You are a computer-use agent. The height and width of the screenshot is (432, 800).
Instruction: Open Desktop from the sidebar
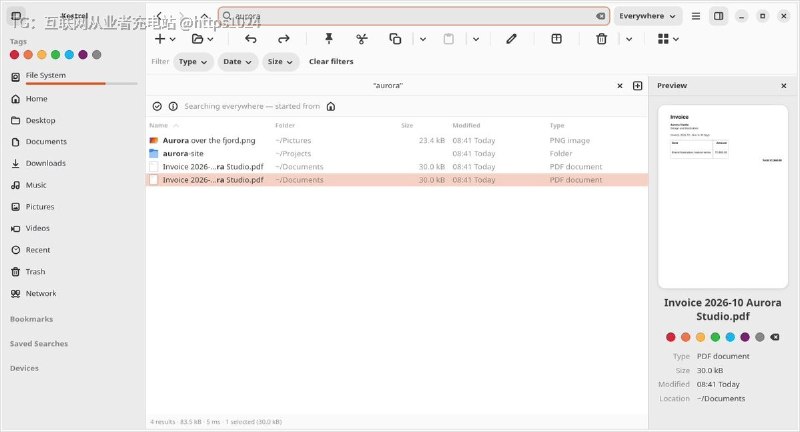73,120
